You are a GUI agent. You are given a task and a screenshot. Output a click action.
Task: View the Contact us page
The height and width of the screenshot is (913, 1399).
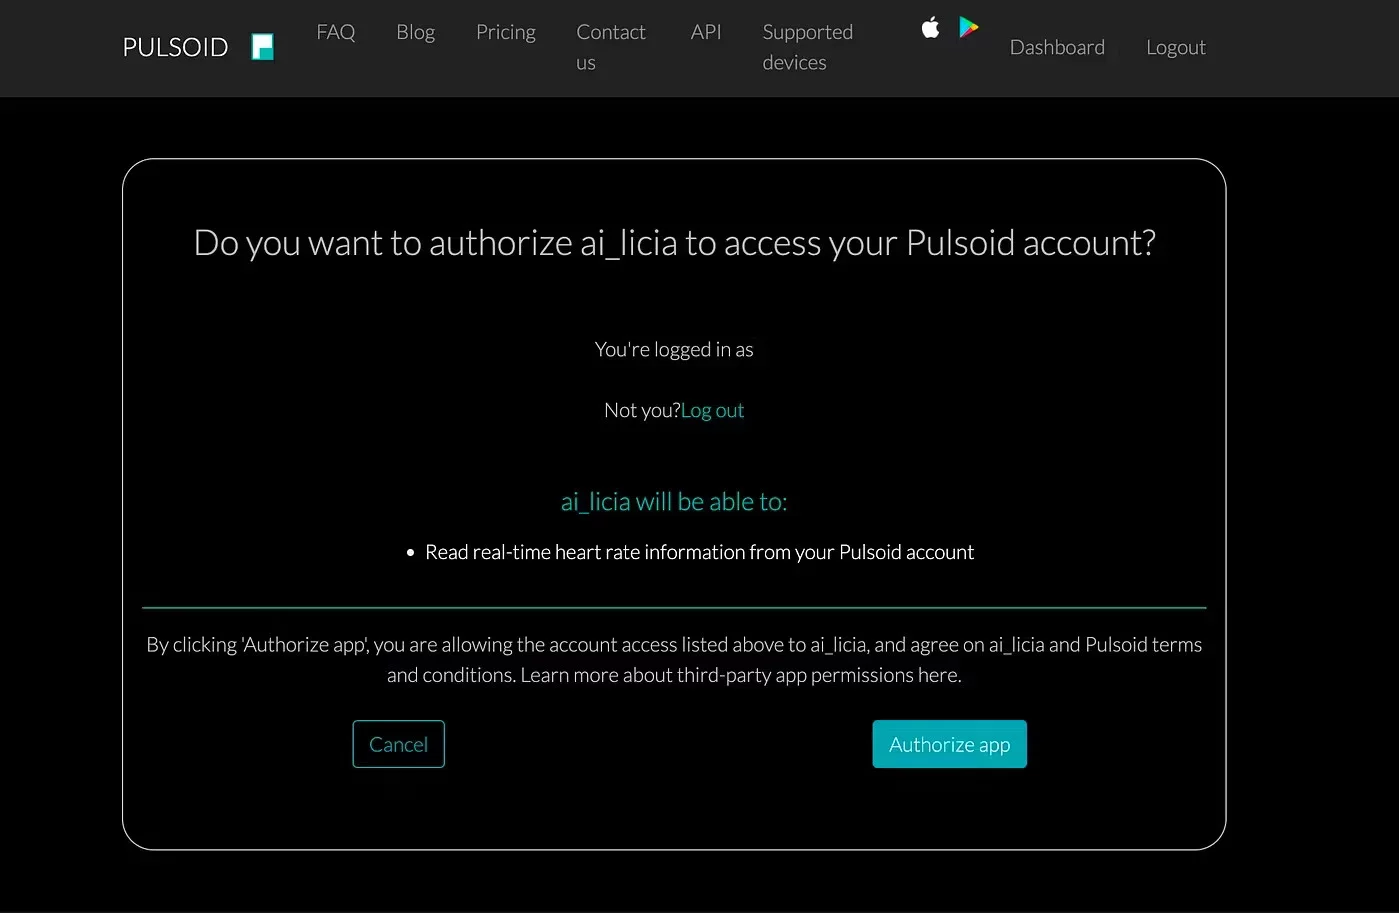(x=610, y=46)
